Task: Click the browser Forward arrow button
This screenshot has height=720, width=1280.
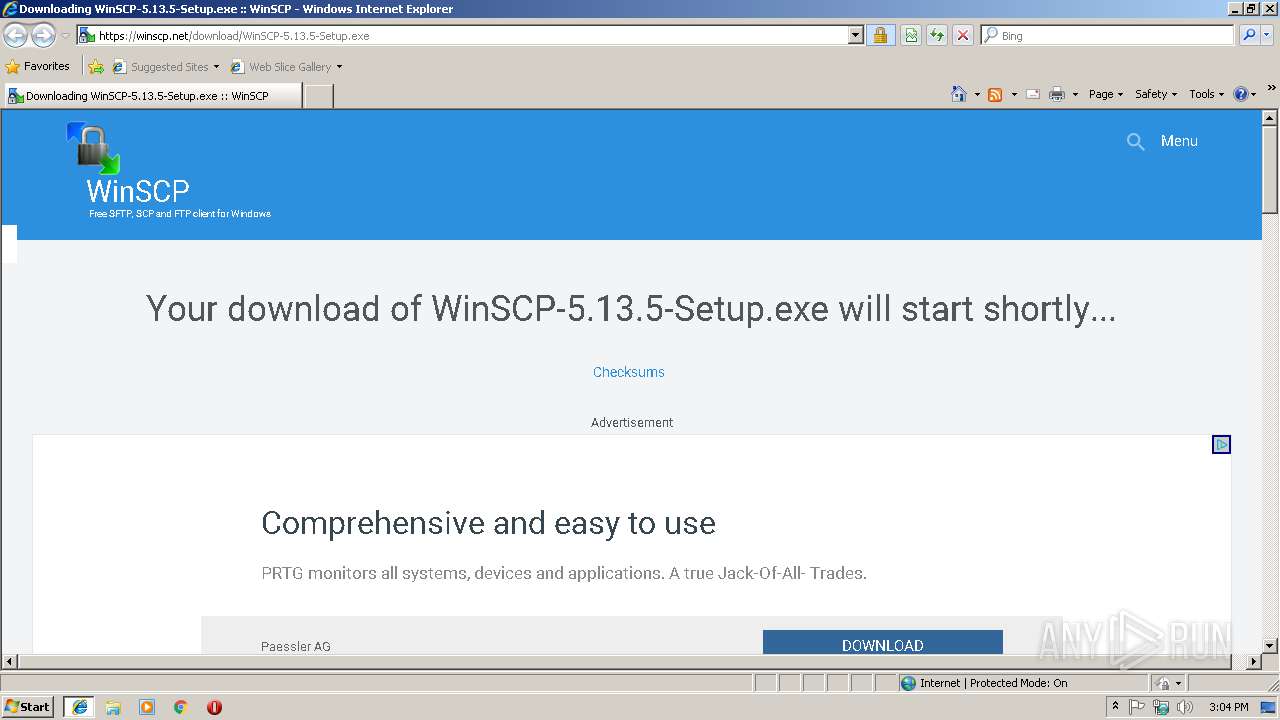Action: tap(43, 36)
